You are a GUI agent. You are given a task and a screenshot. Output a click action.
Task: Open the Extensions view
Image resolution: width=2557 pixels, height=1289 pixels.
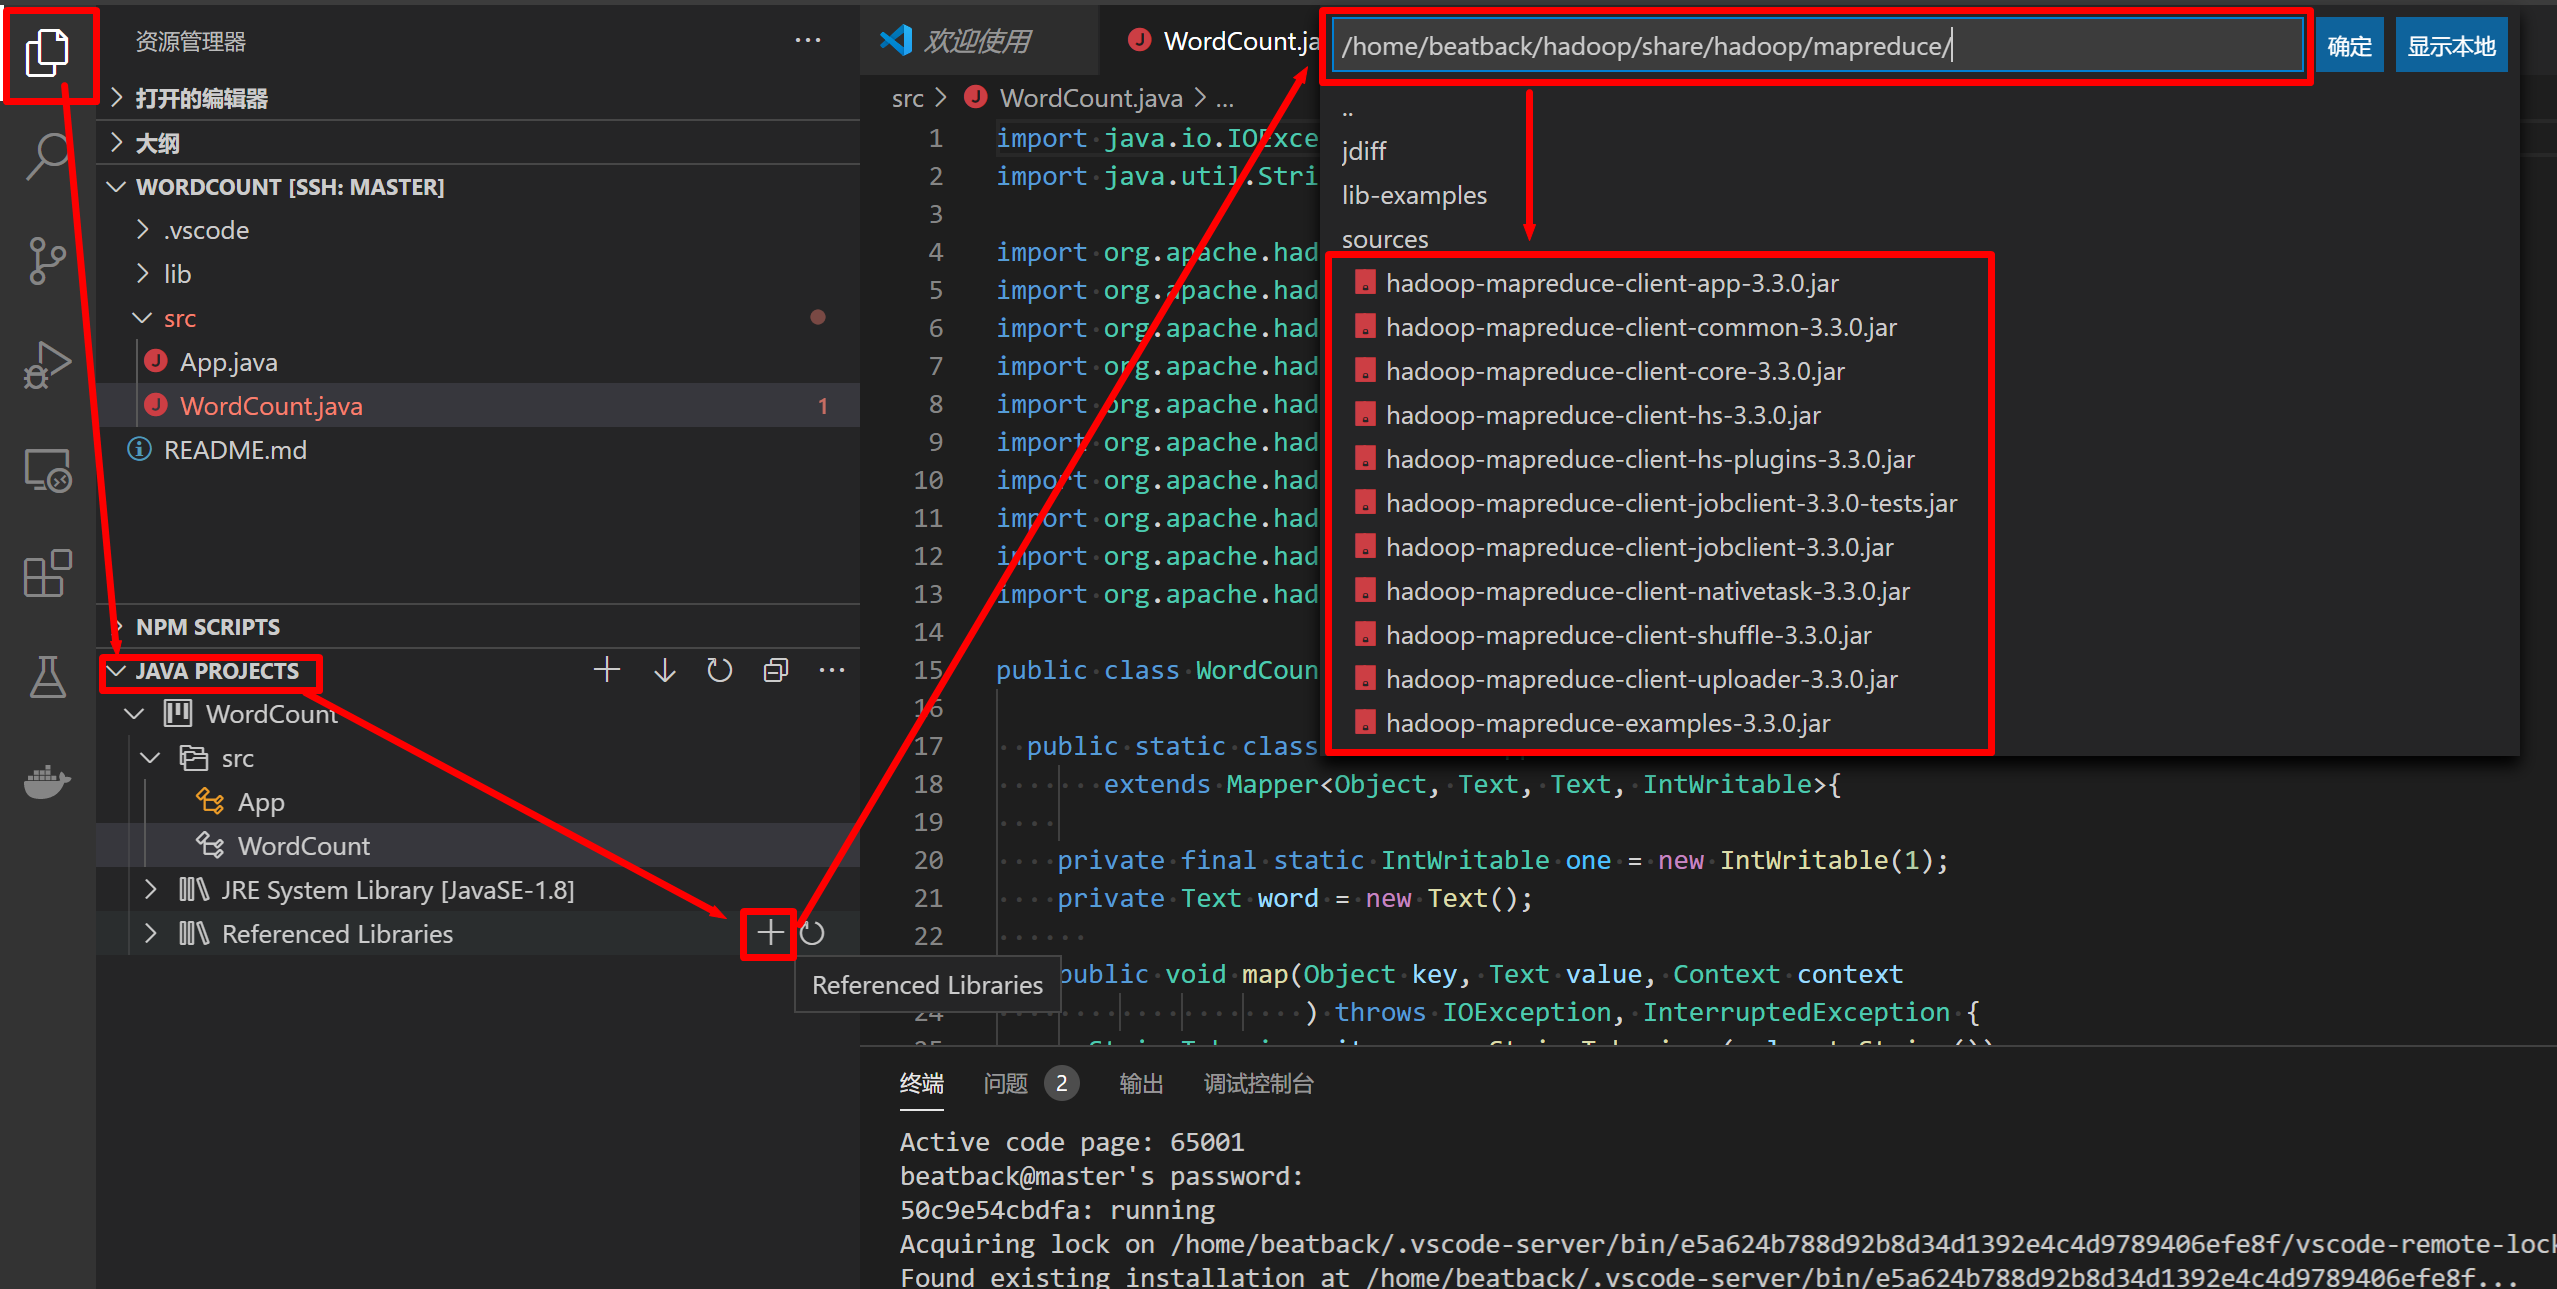click(48, 573)
